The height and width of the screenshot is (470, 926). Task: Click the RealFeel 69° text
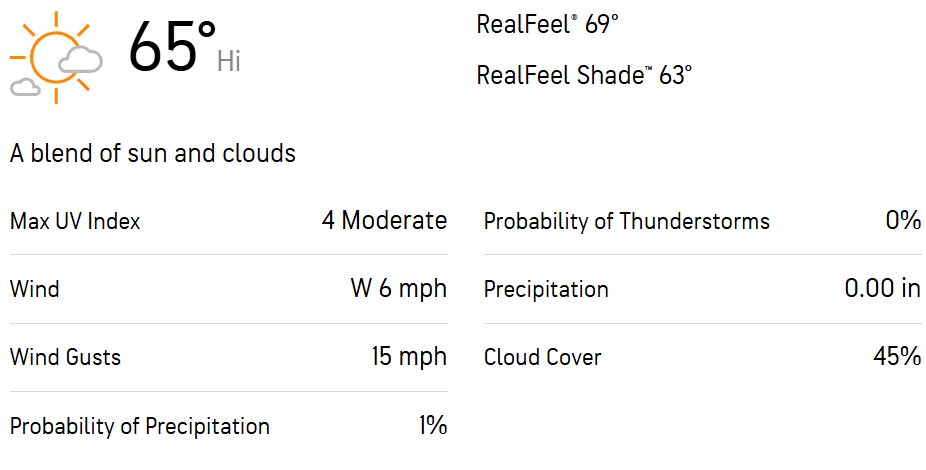pos(547,24)
